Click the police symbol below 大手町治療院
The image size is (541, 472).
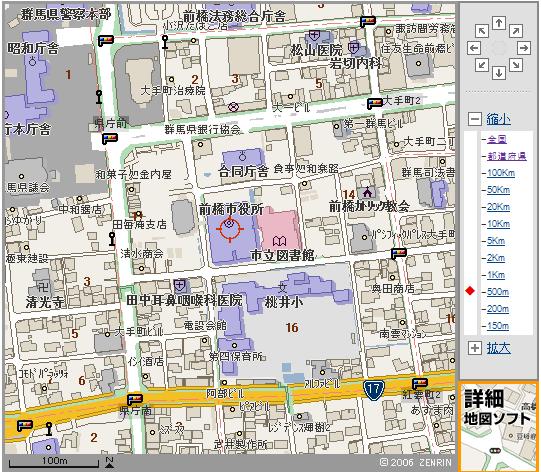[234, 107]
